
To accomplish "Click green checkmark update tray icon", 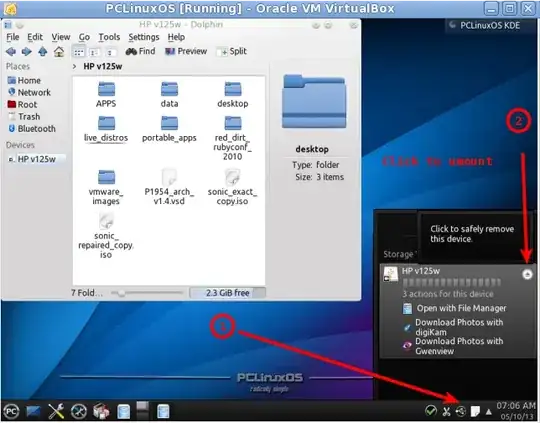I will tap(431, 411).
